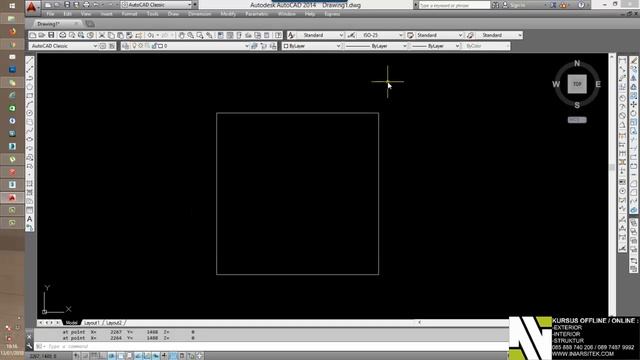Open the Draw menu

[173, 14]
